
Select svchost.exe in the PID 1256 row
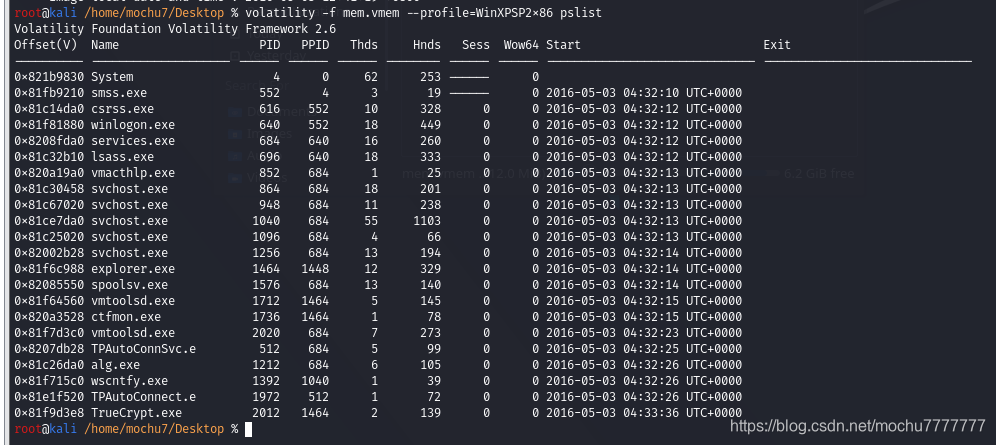click(130, 253)
